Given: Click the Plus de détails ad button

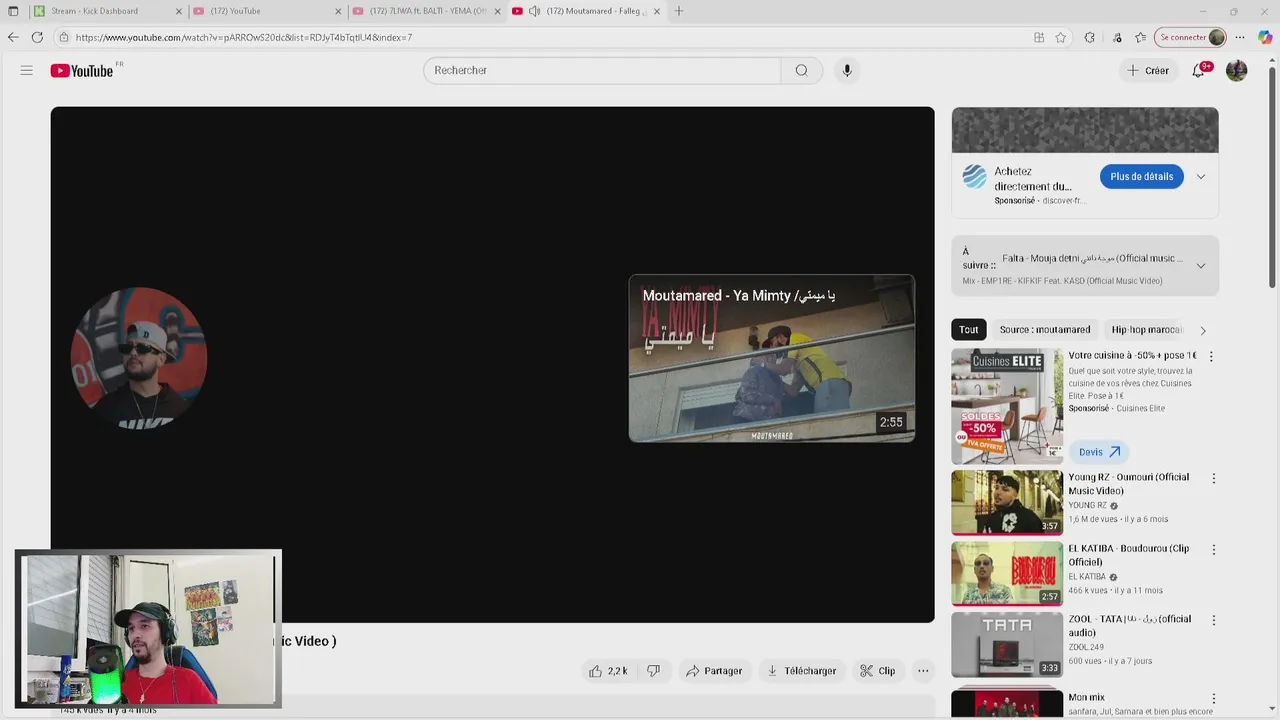Looking at the screenshot, I should click(1141, 177).
